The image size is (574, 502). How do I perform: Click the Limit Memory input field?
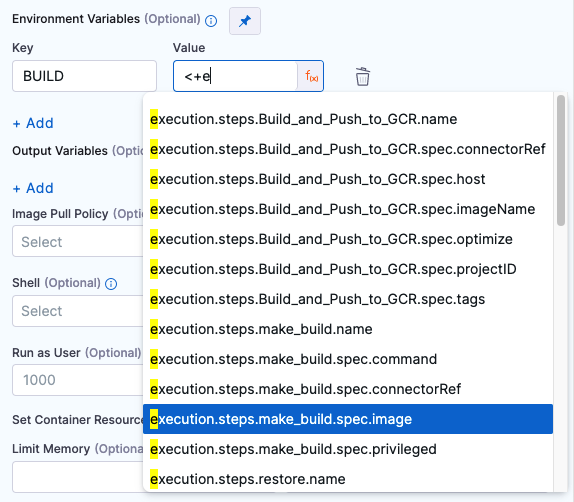click(78, 477)
